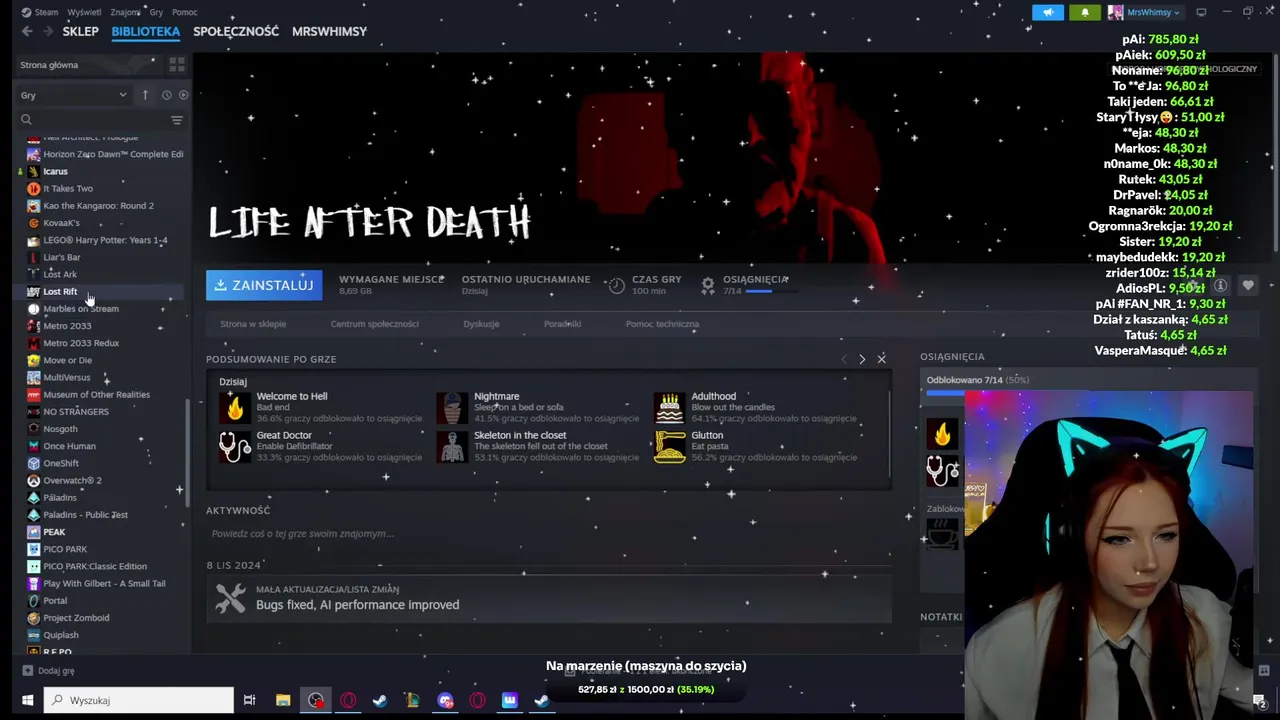Select PEAK in library list
This screenshot has height=720, width=1280.
point(54,532)
